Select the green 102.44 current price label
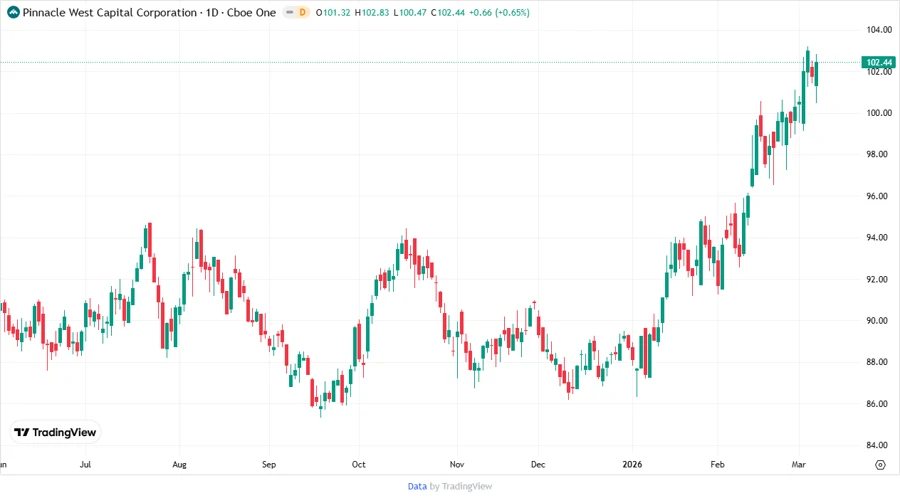 (879, 62)
